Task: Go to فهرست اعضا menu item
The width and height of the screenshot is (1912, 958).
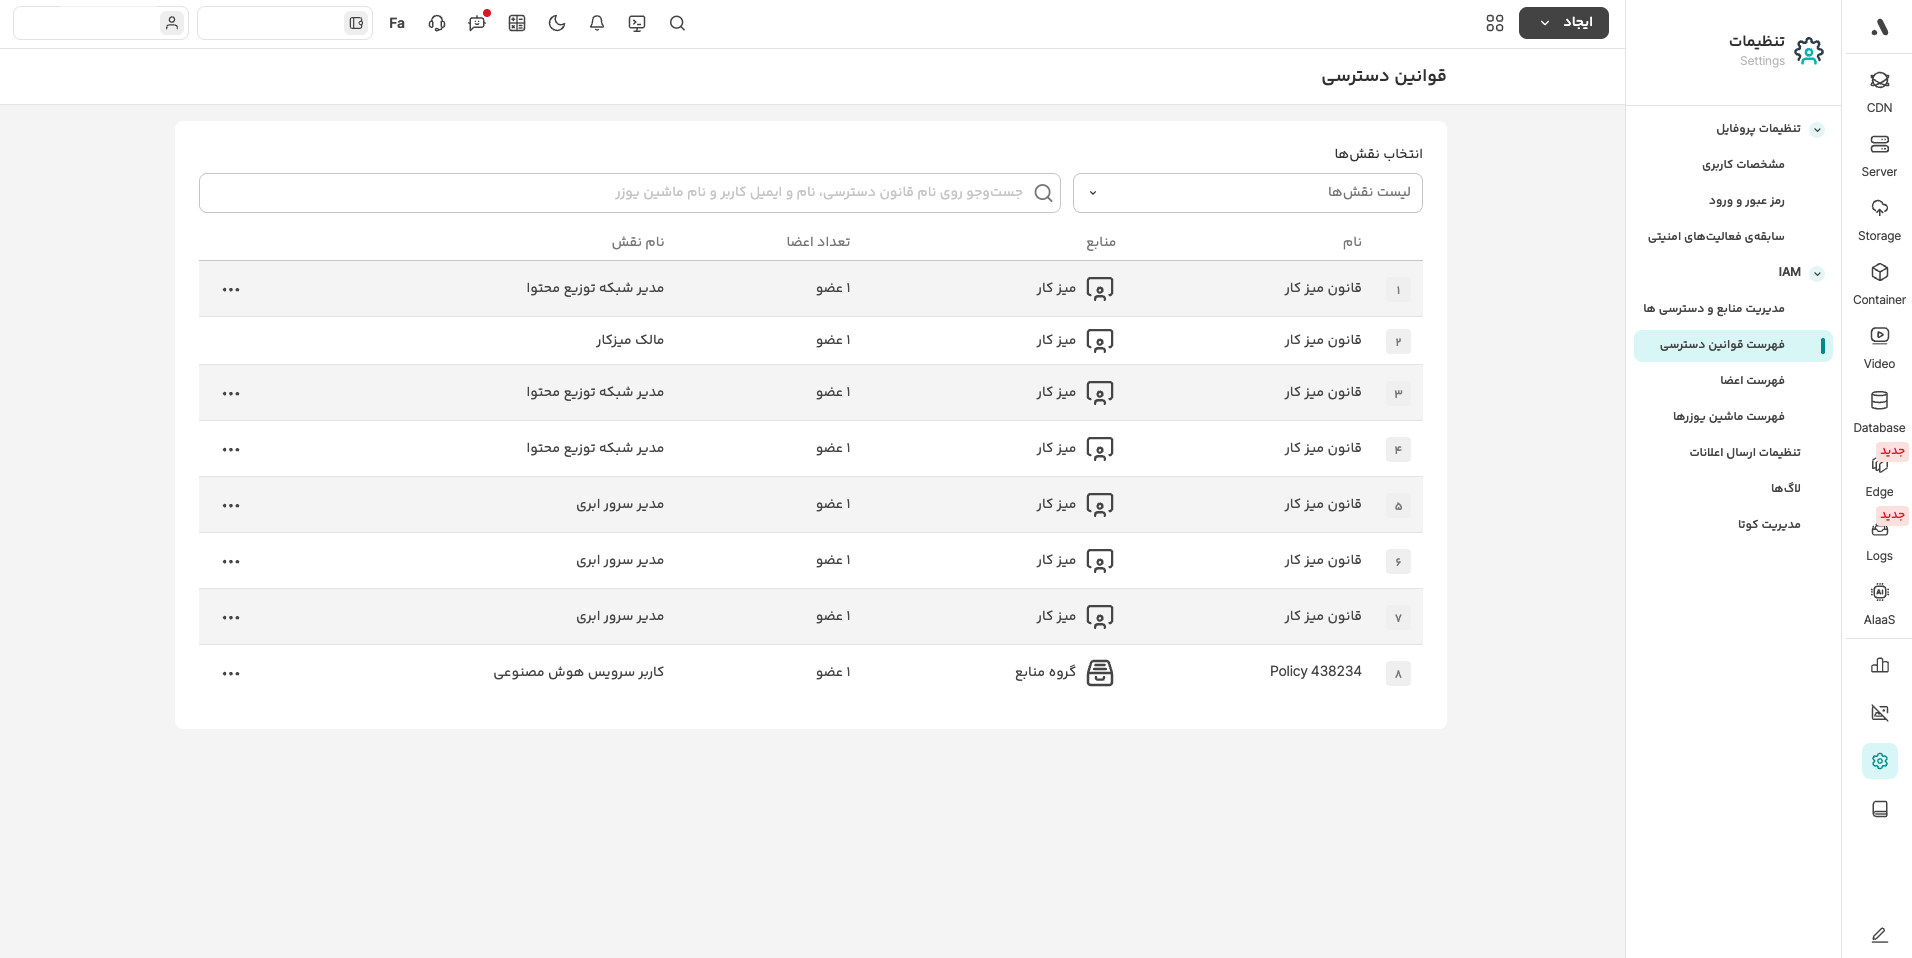Action: (1752, 380)
